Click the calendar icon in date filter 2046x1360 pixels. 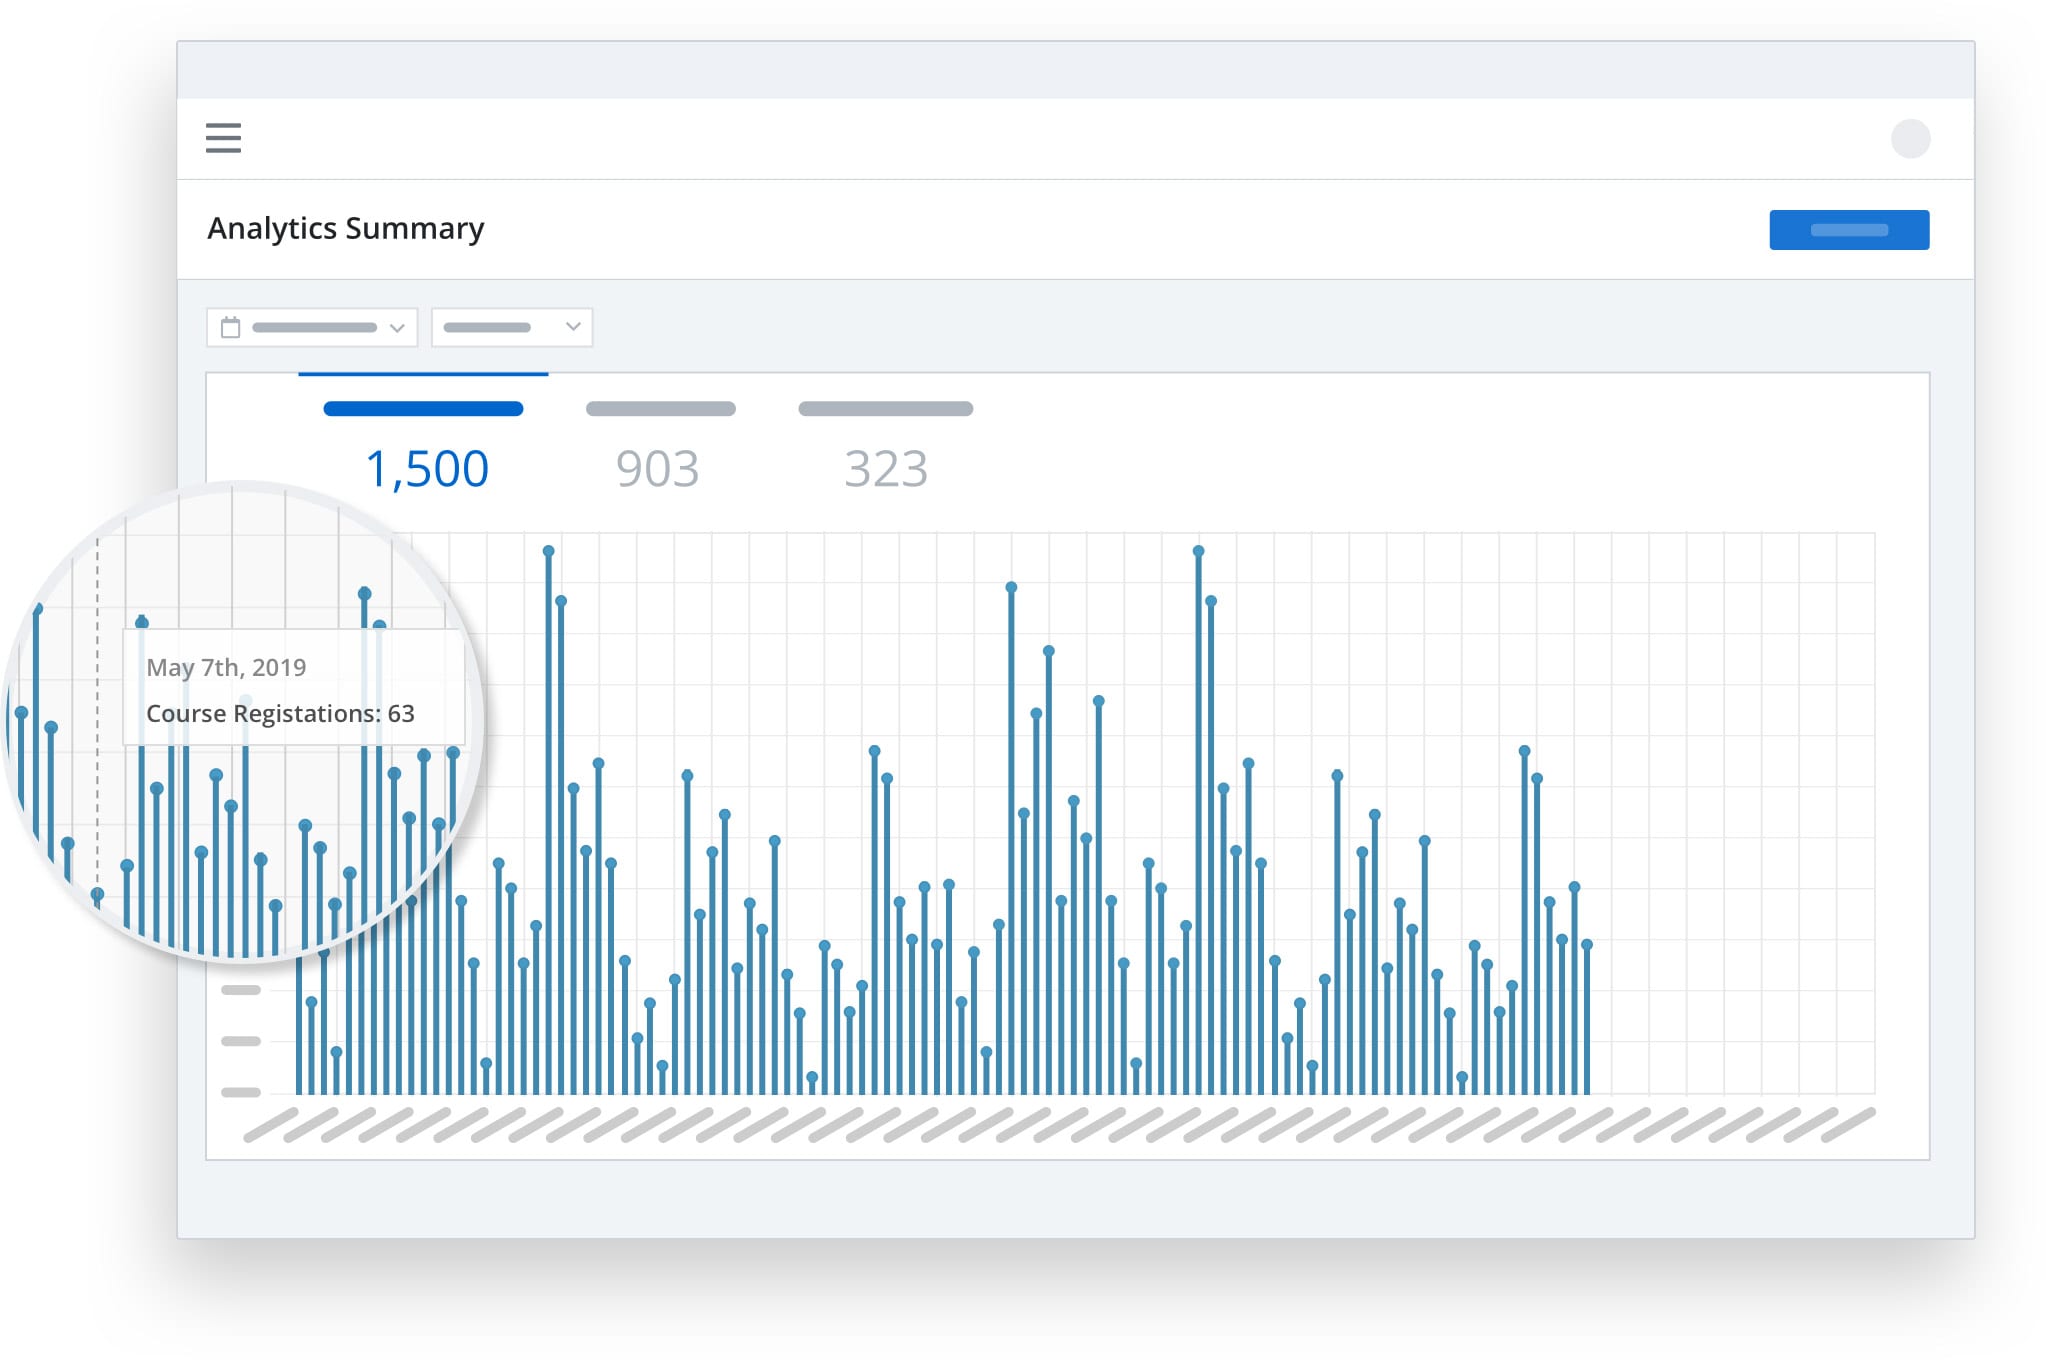click(230, 327)
